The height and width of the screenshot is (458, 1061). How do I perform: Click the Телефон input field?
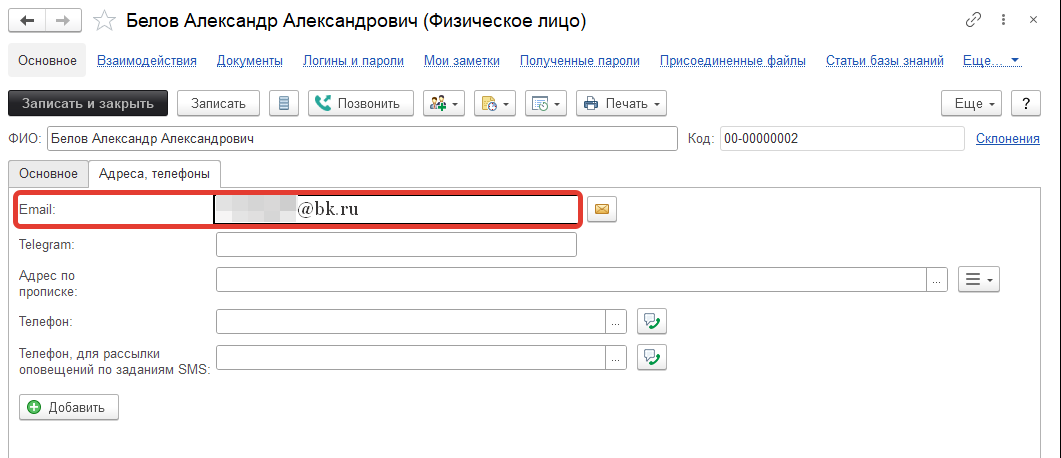[x=411, y=321]
